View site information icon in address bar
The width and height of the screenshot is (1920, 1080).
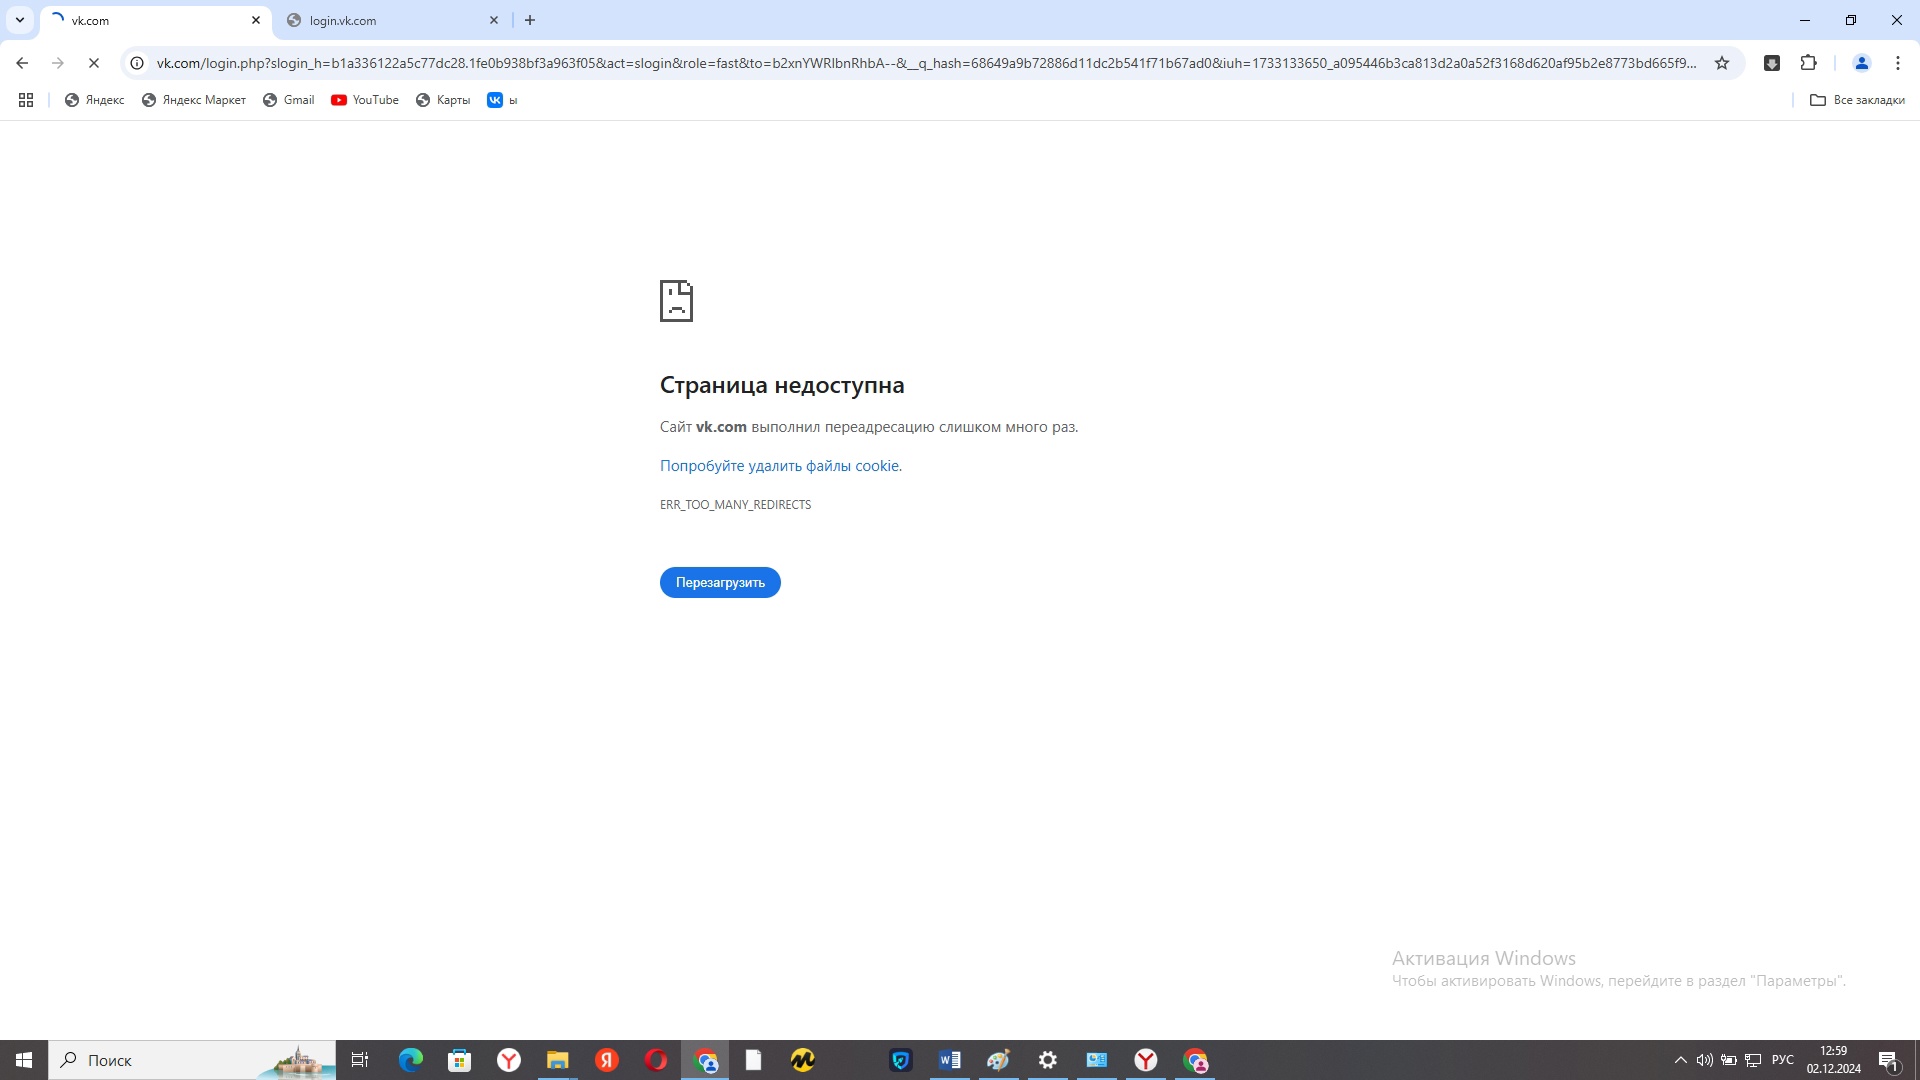pos(137,63)
